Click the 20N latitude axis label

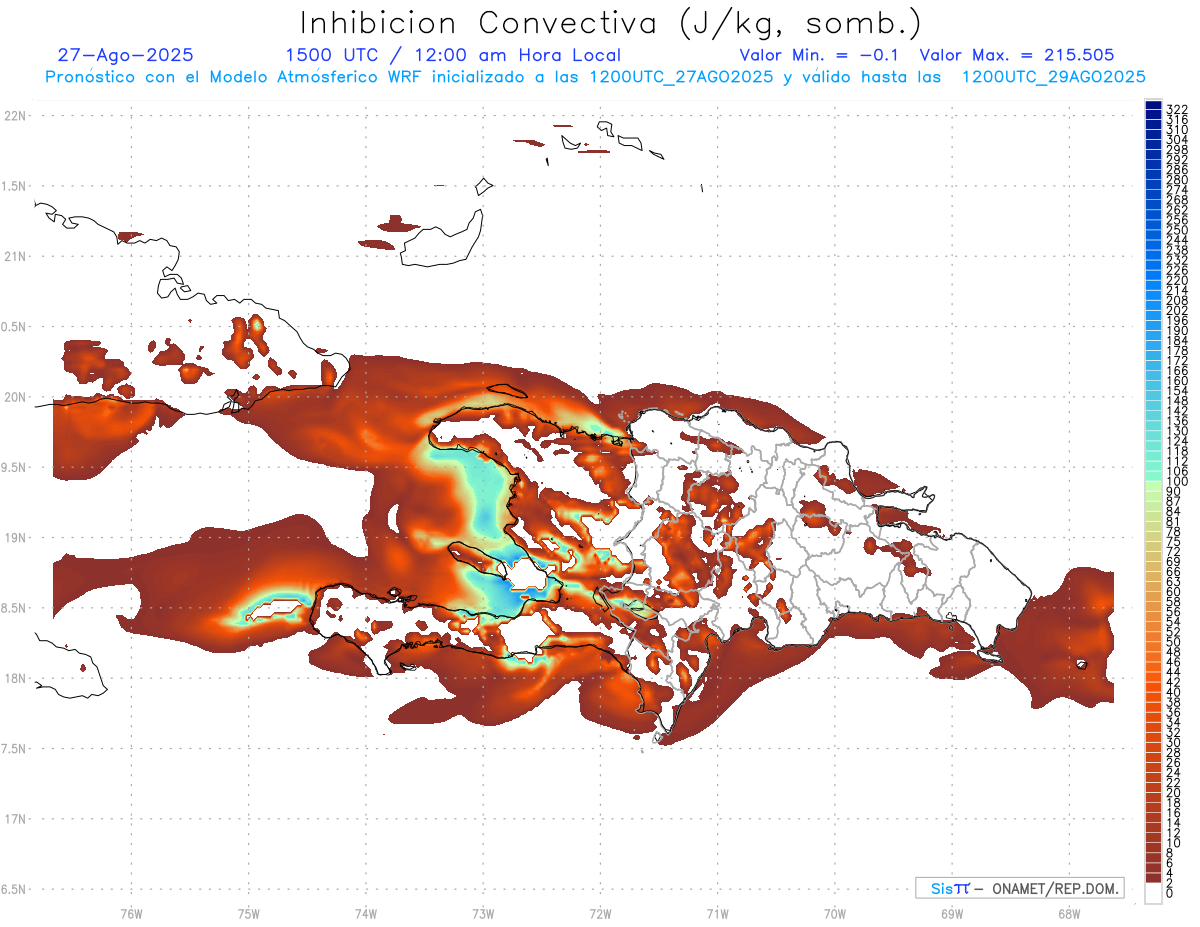[16, 397]
